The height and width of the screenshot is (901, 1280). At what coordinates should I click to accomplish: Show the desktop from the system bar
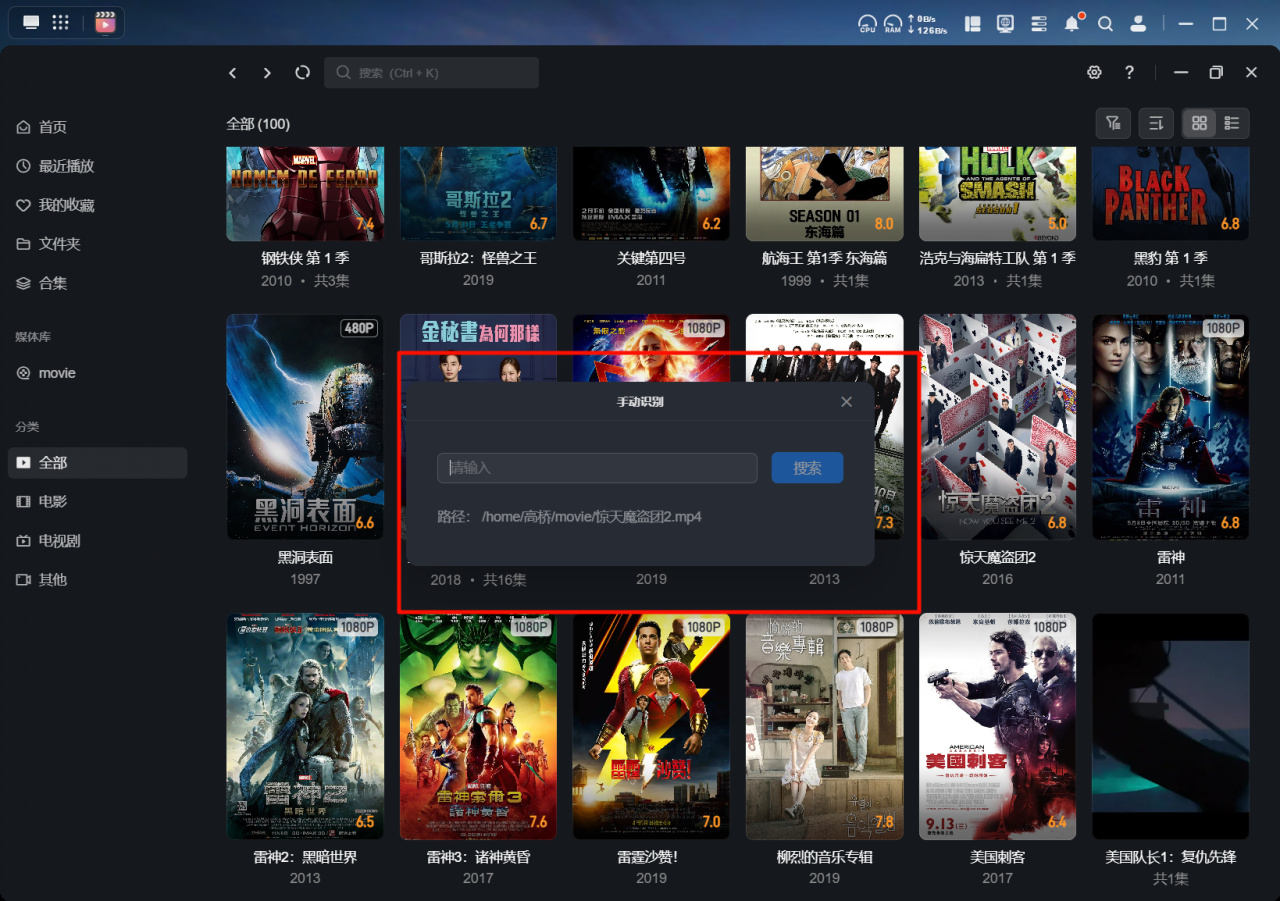[x=31, y=23]
